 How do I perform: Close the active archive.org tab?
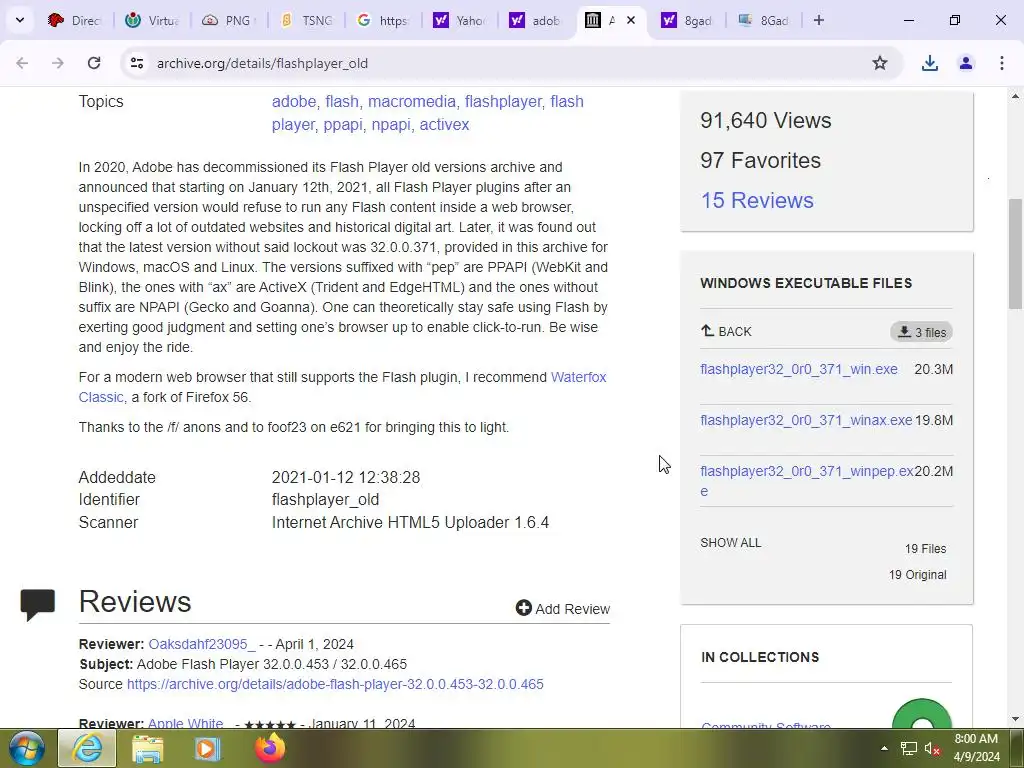coord(631,20)
